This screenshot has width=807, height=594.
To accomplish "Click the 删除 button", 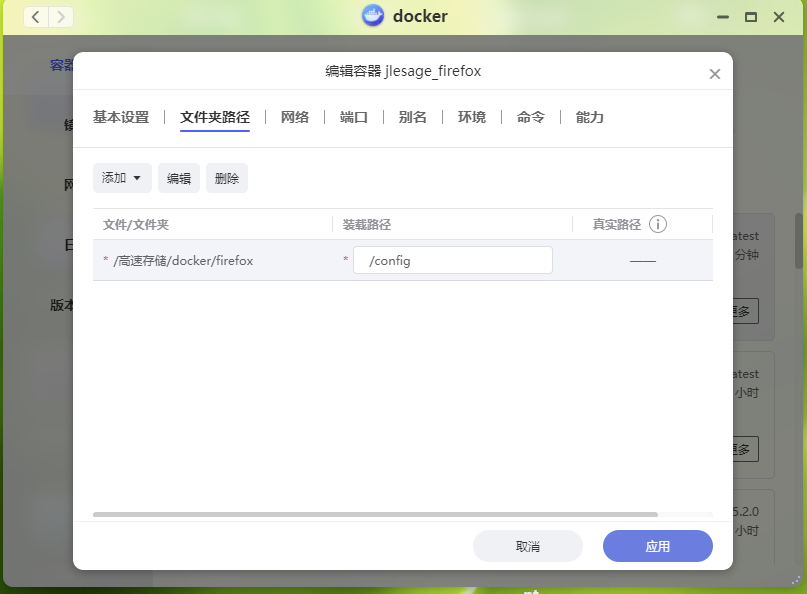I will point(227,178).
